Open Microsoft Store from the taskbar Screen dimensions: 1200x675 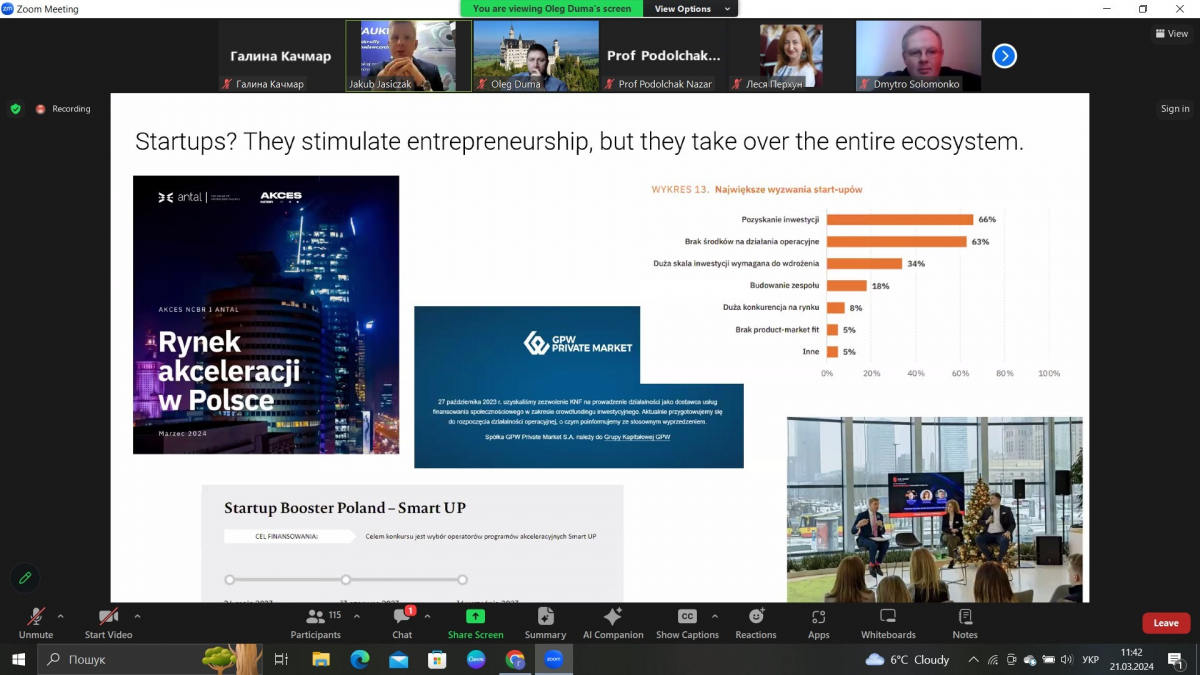[x=437, y=659]
